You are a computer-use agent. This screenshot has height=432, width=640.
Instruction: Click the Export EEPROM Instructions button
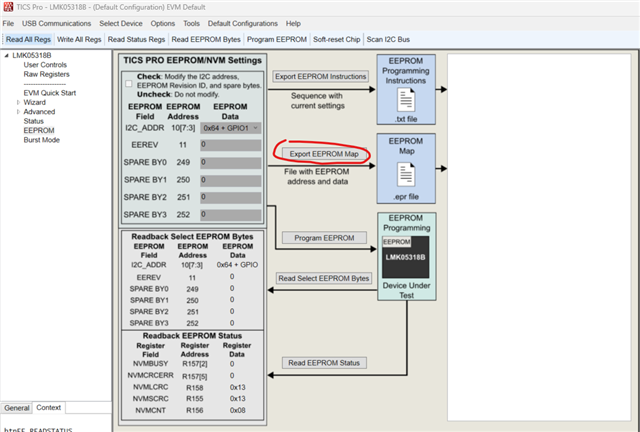click(x=320, y=76)
